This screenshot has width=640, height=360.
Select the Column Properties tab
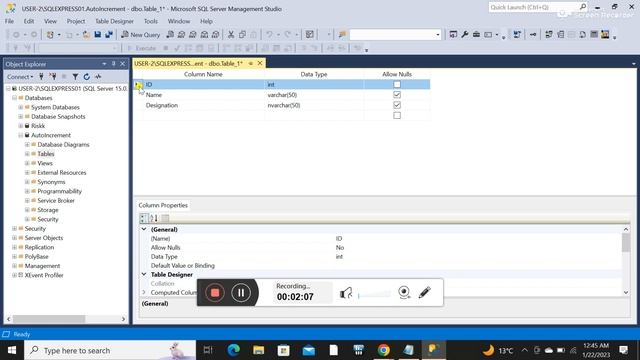163,205
